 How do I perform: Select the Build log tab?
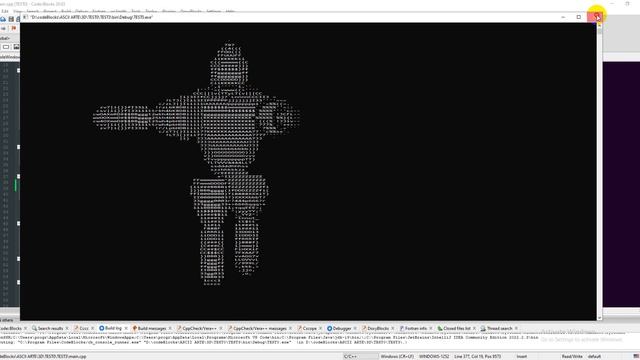113,328
